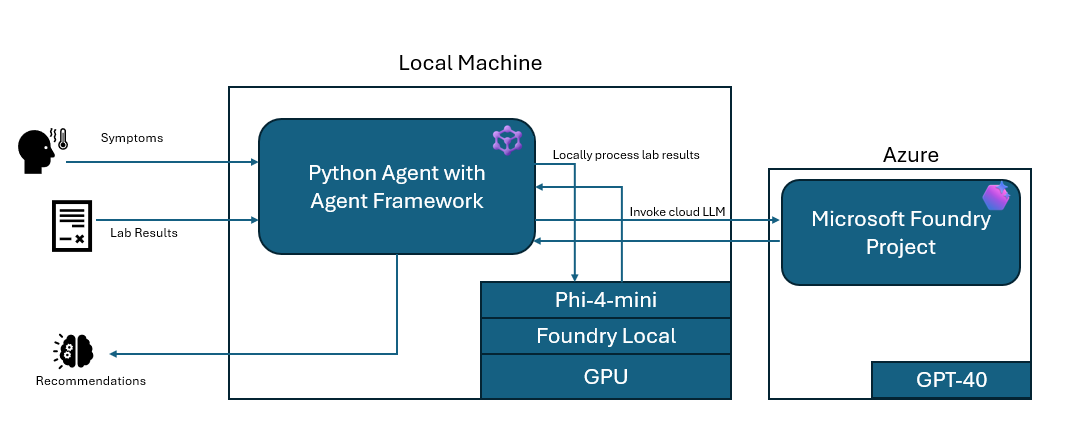Click the GPT-4o block
Image resolution: width=1085 pixels, height=440 pixels.
[x=950, y=380]
